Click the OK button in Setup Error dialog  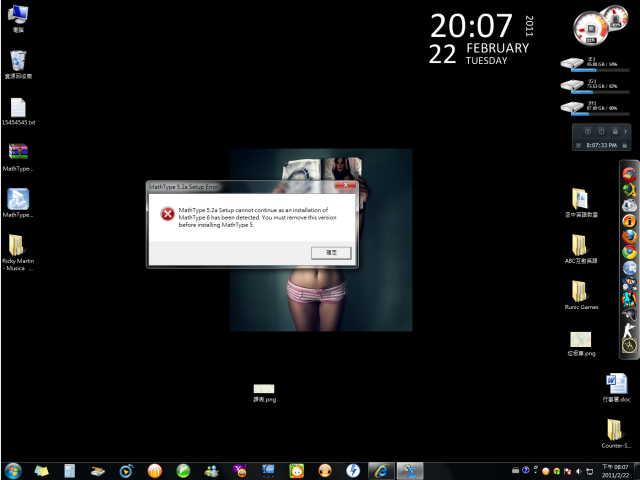[331, 253]
